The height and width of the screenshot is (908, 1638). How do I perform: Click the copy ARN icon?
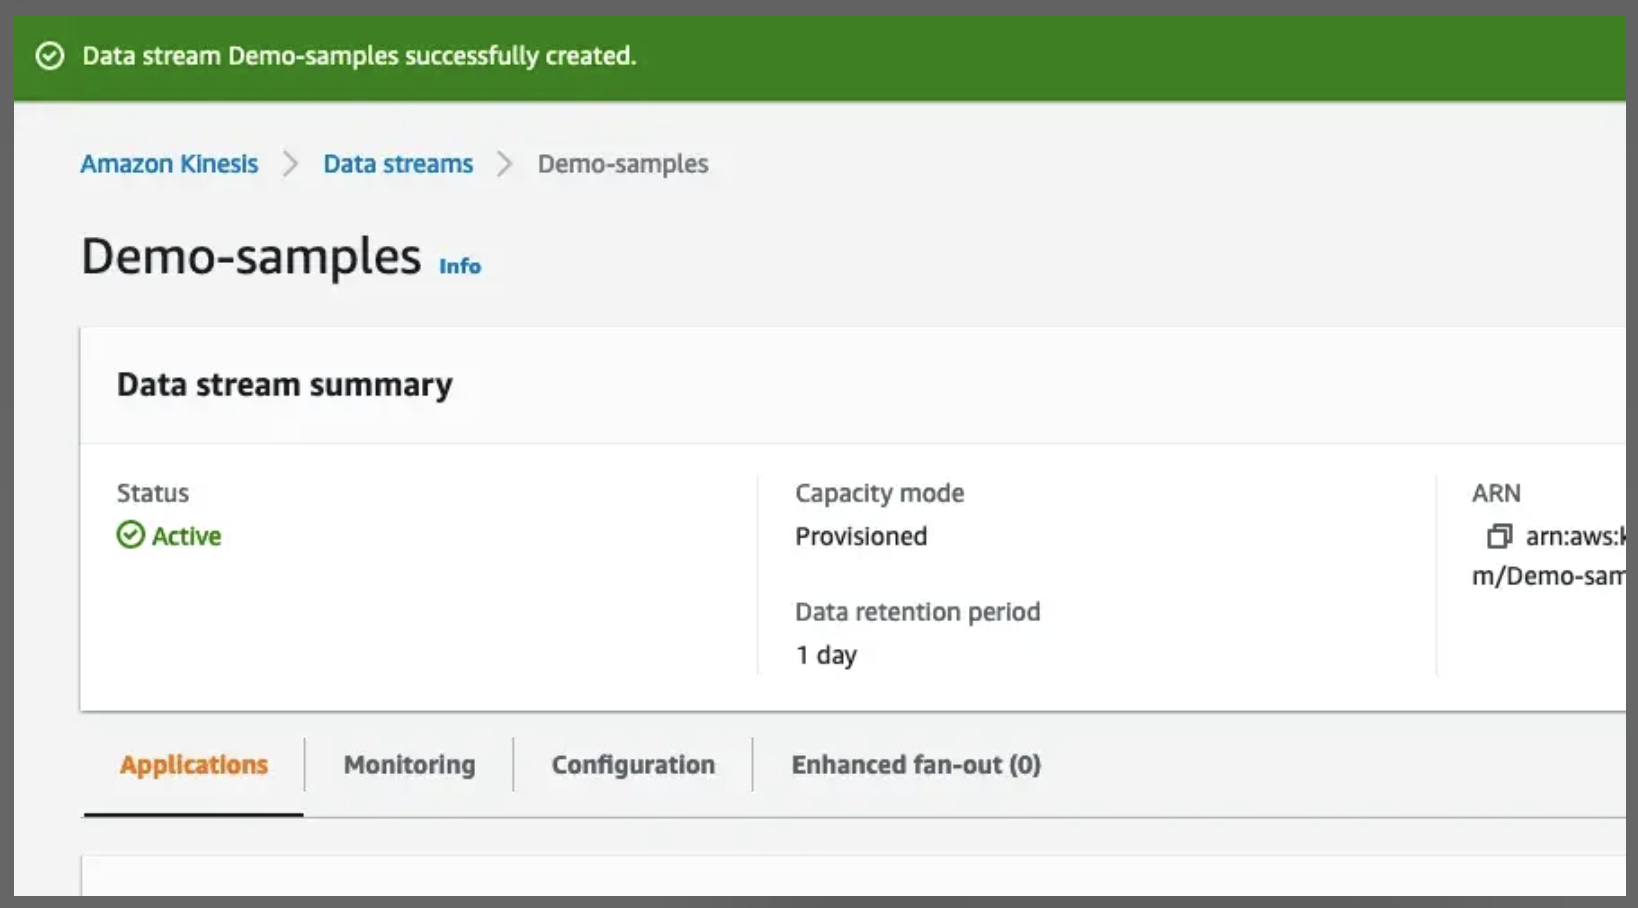tap(1498, 537)
